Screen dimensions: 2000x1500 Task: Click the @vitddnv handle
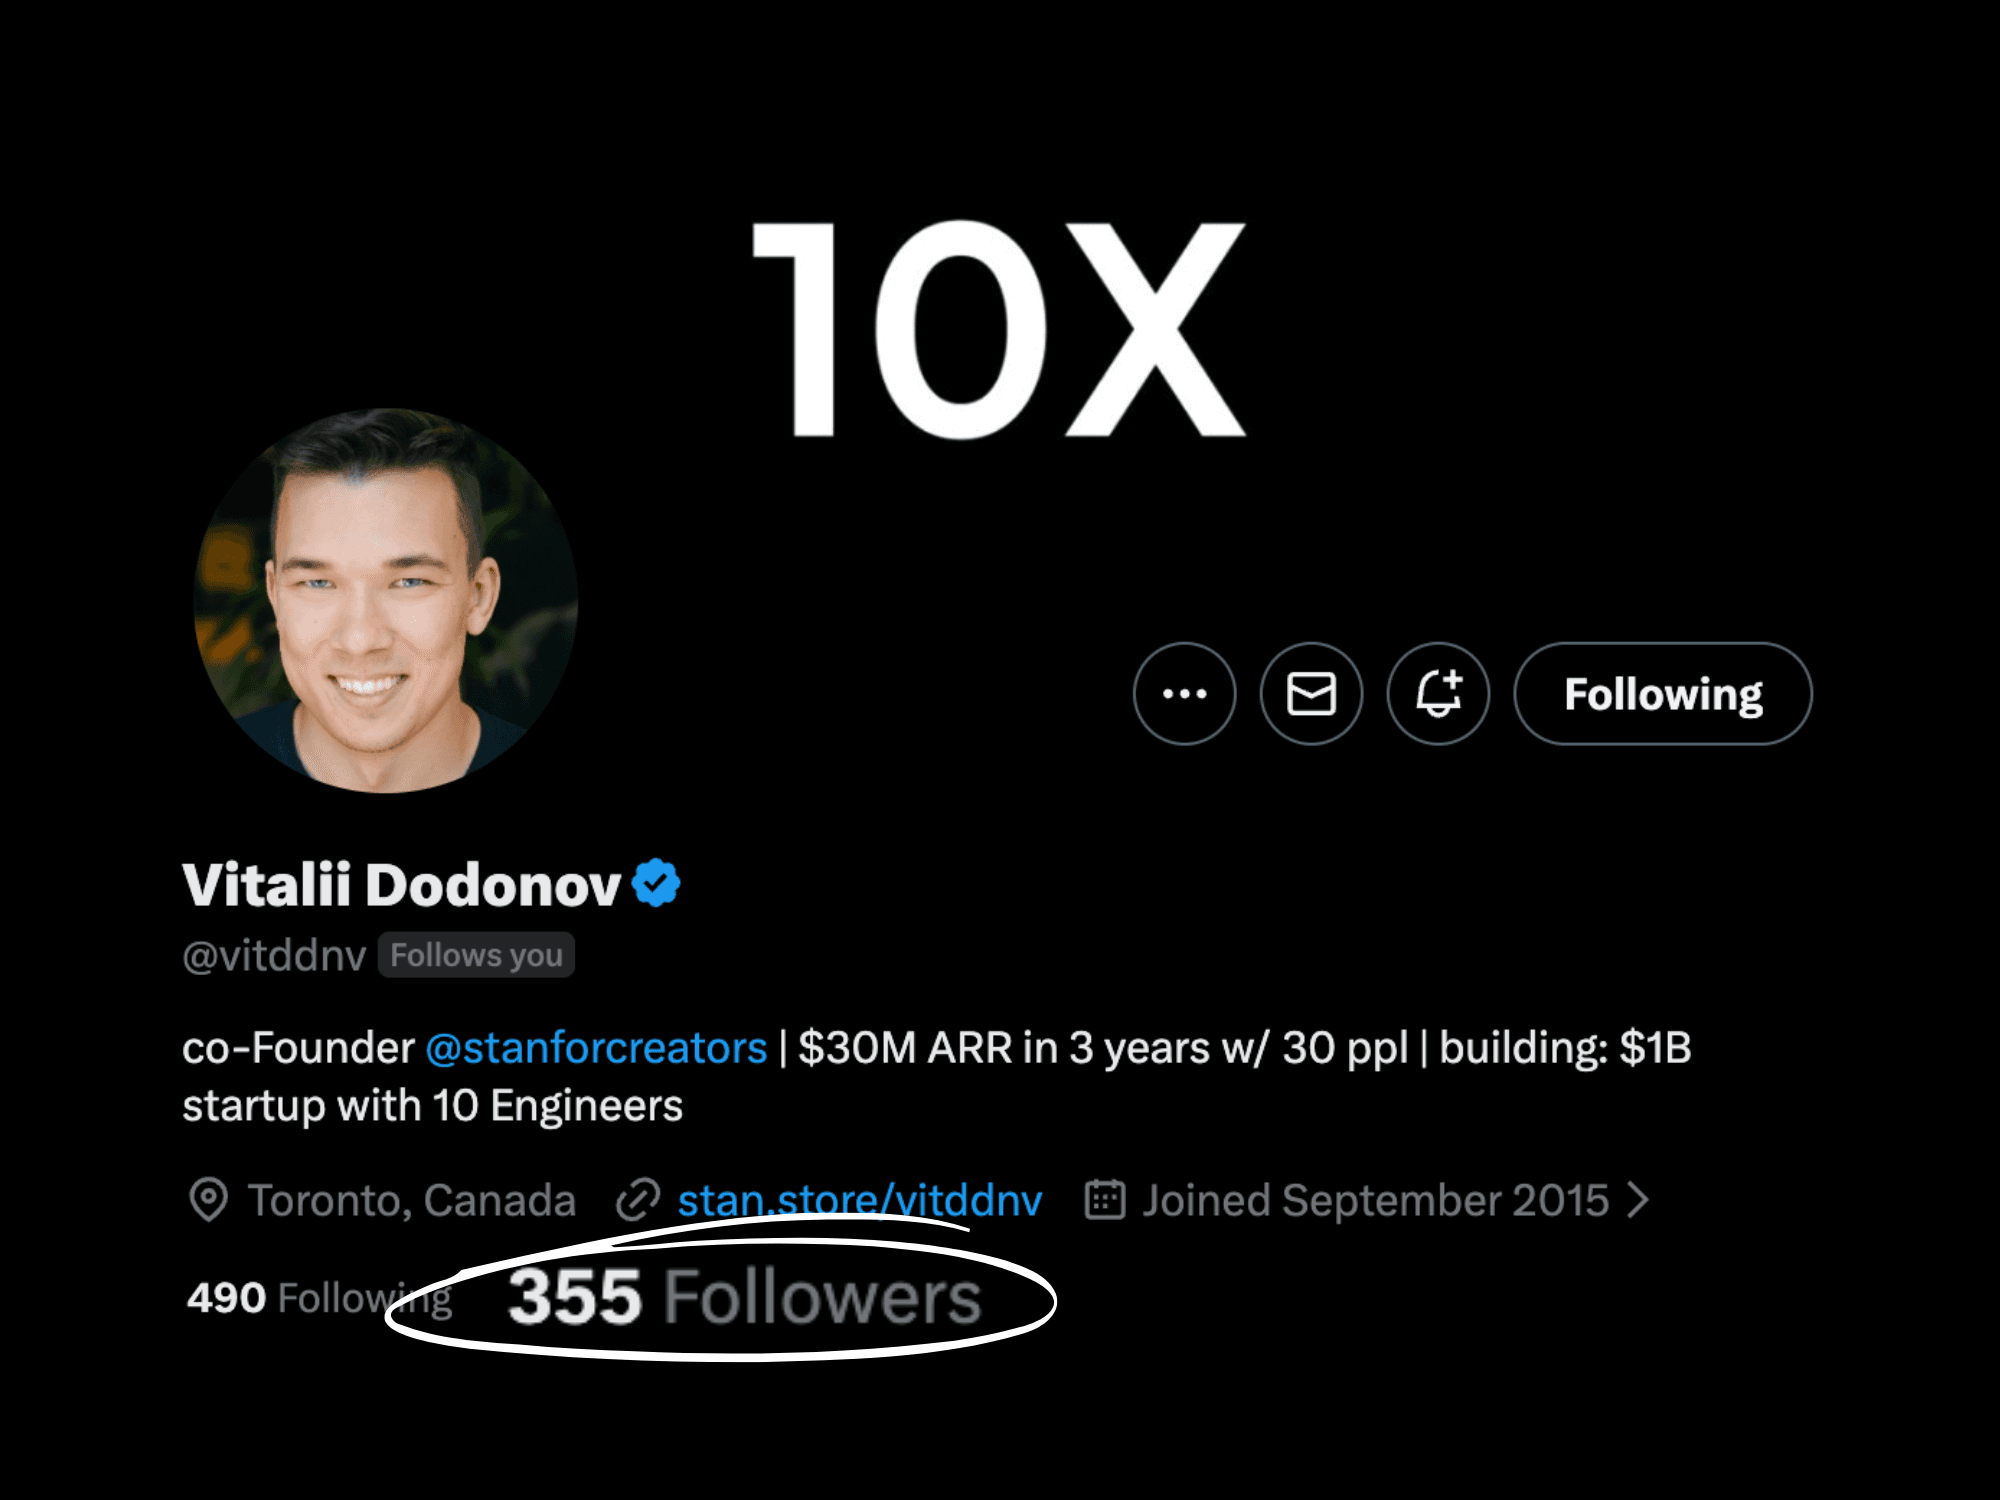[274, 956]
